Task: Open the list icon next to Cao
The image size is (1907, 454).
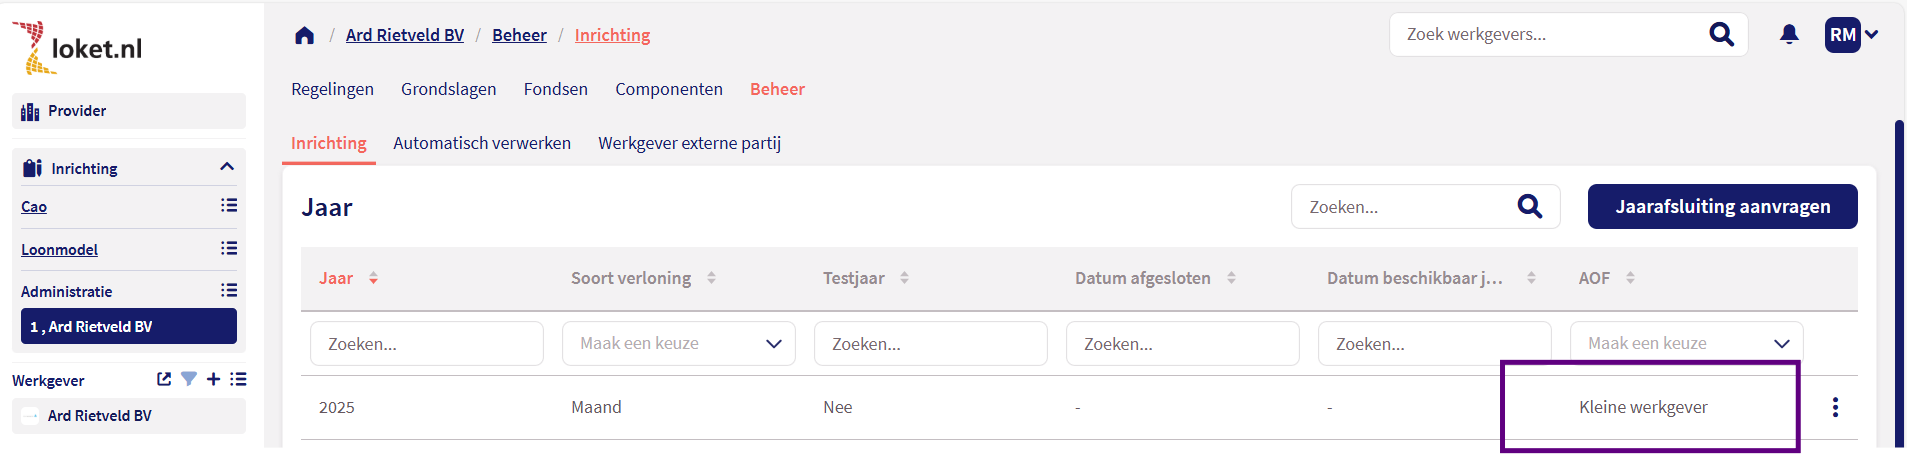Action: 229,206
